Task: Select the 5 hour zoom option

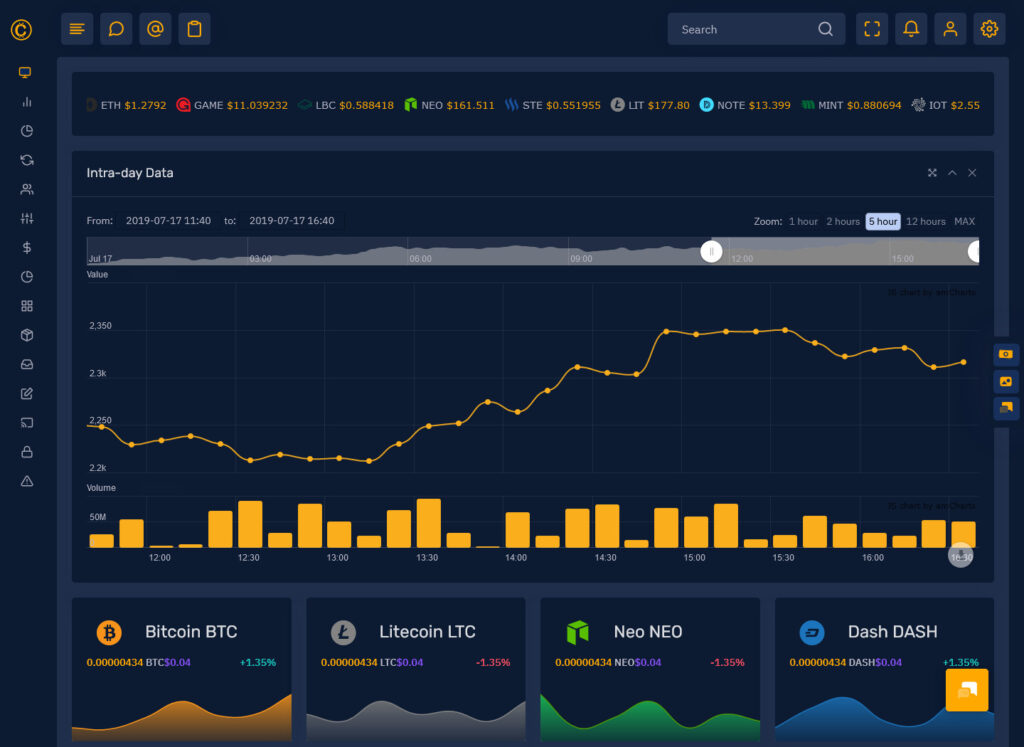Action: [x=883, y=221]
